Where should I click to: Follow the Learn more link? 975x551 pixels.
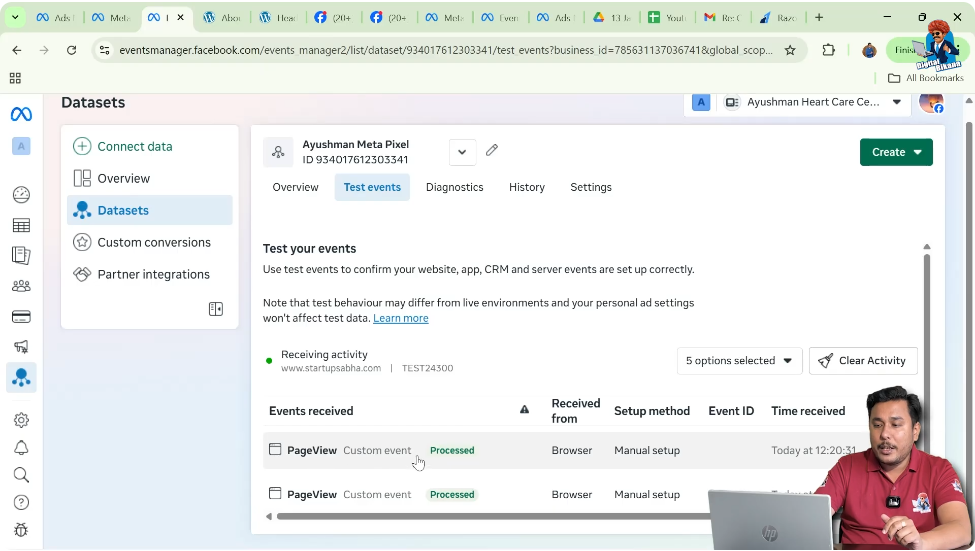coord(400,318)
